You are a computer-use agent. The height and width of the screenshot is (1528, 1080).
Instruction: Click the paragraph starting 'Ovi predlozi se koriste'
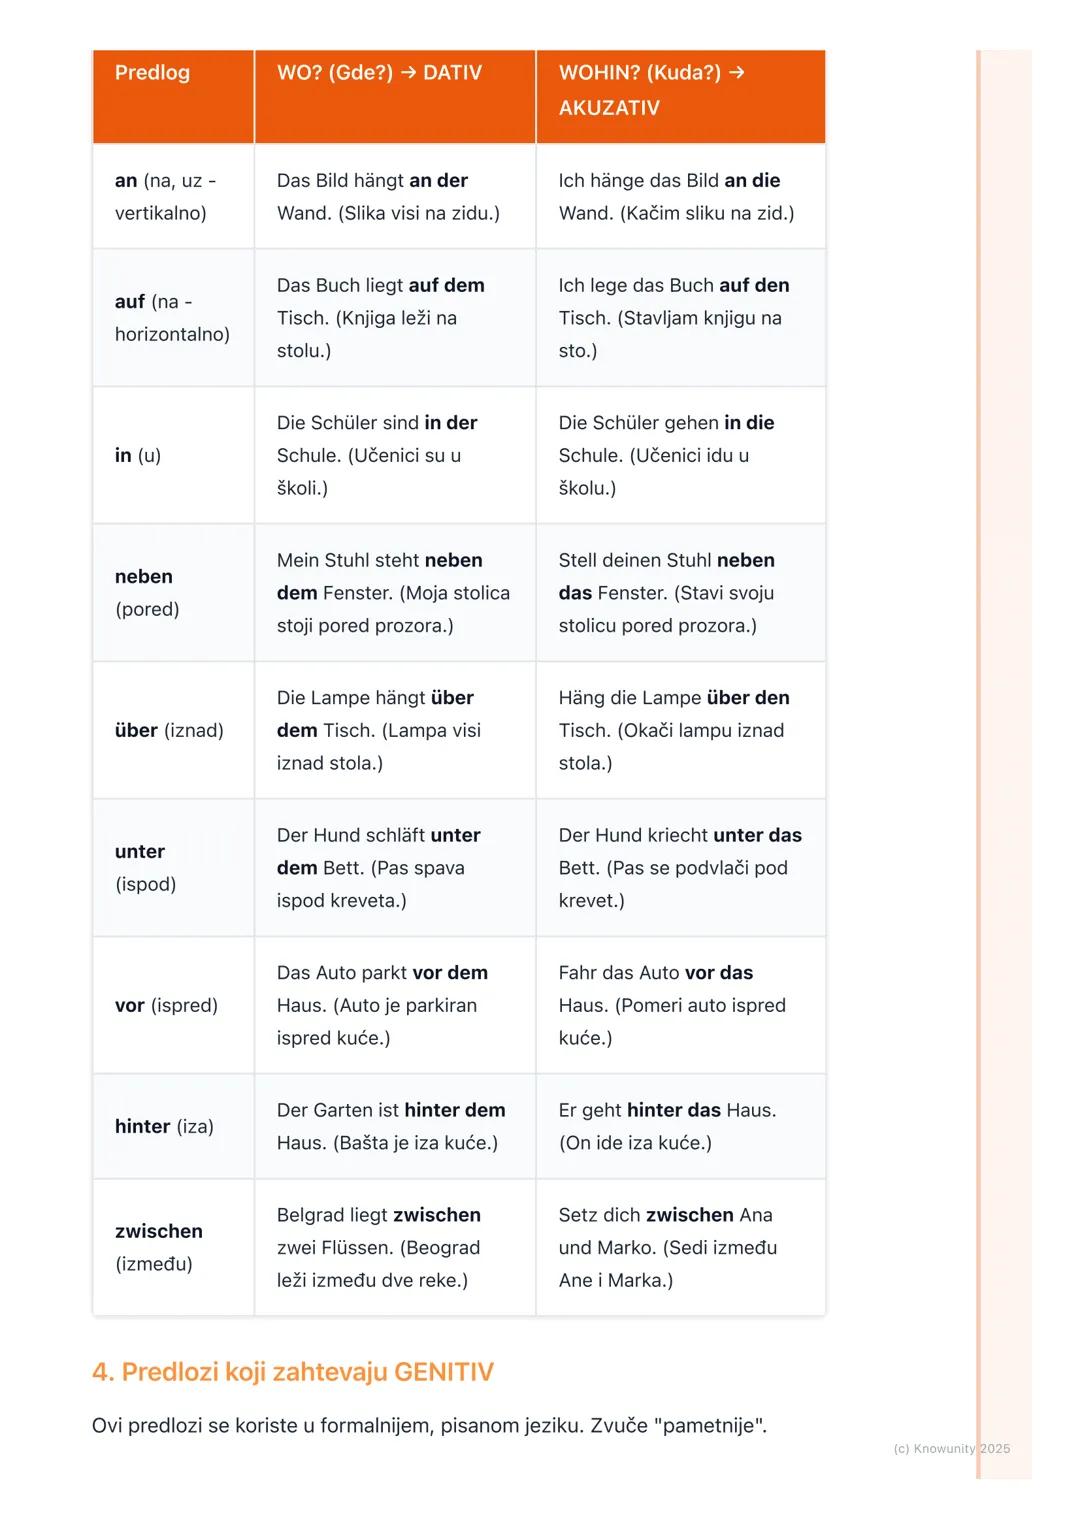click(x=429, y=1426)
